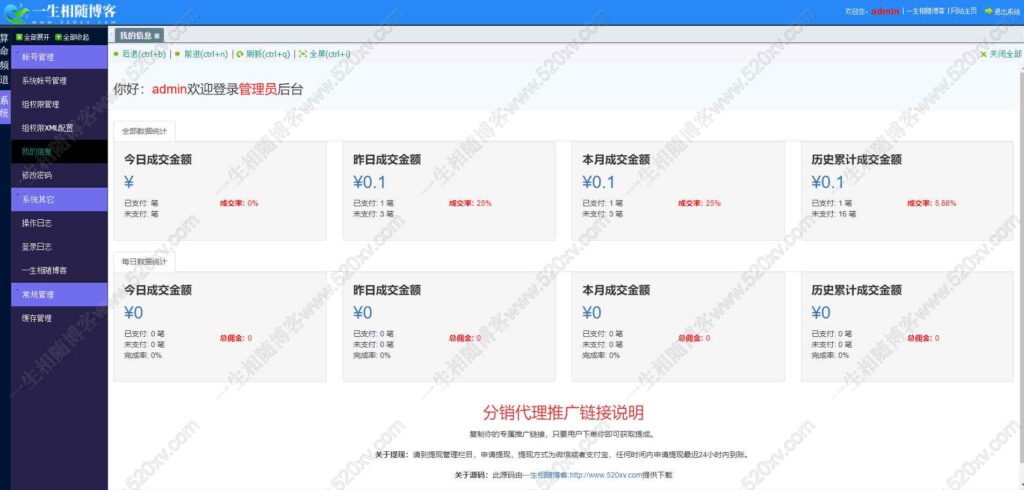Switch to the 算命频道 channel tab
Image resolution: width=1024 pixels, height=490 pixels.
(5, 59)
